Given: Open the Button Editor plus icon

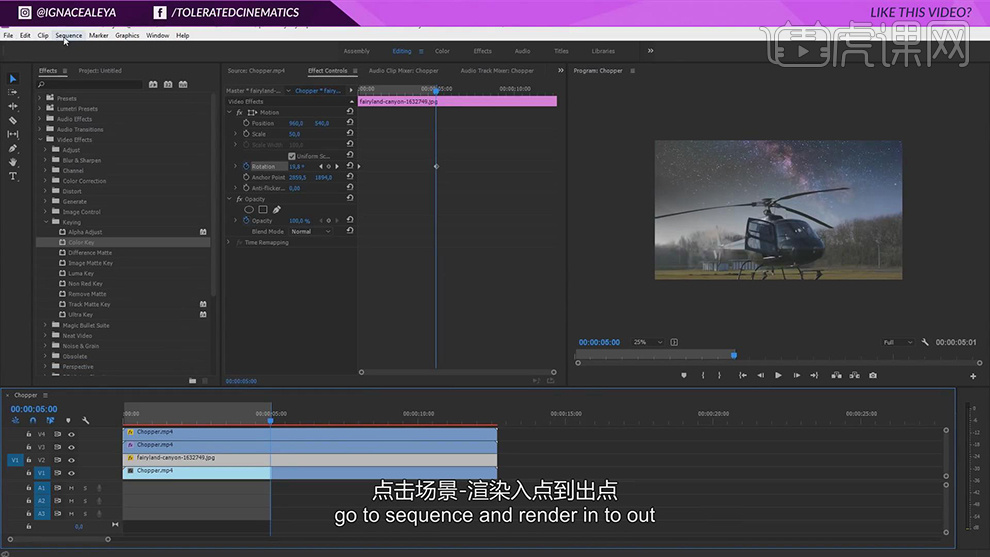Looking at the screenshot, I should coord(973,376).
